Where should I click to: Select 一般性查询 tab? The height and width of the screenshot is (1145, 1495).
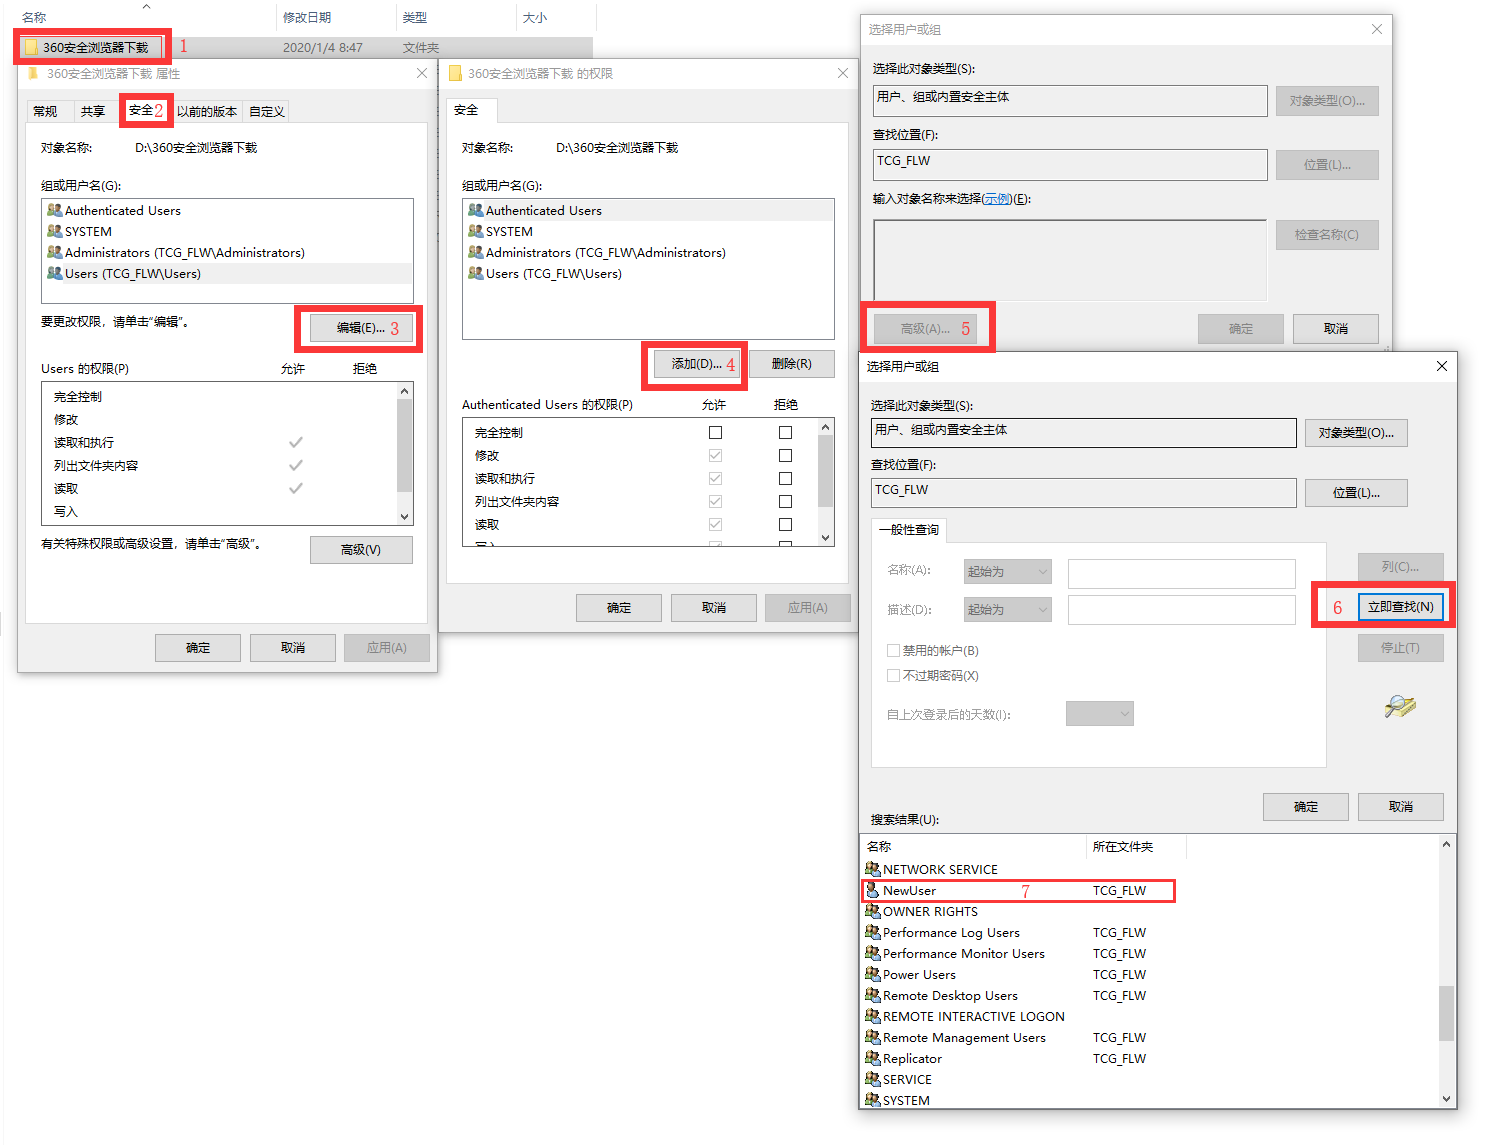coord(909,529)
